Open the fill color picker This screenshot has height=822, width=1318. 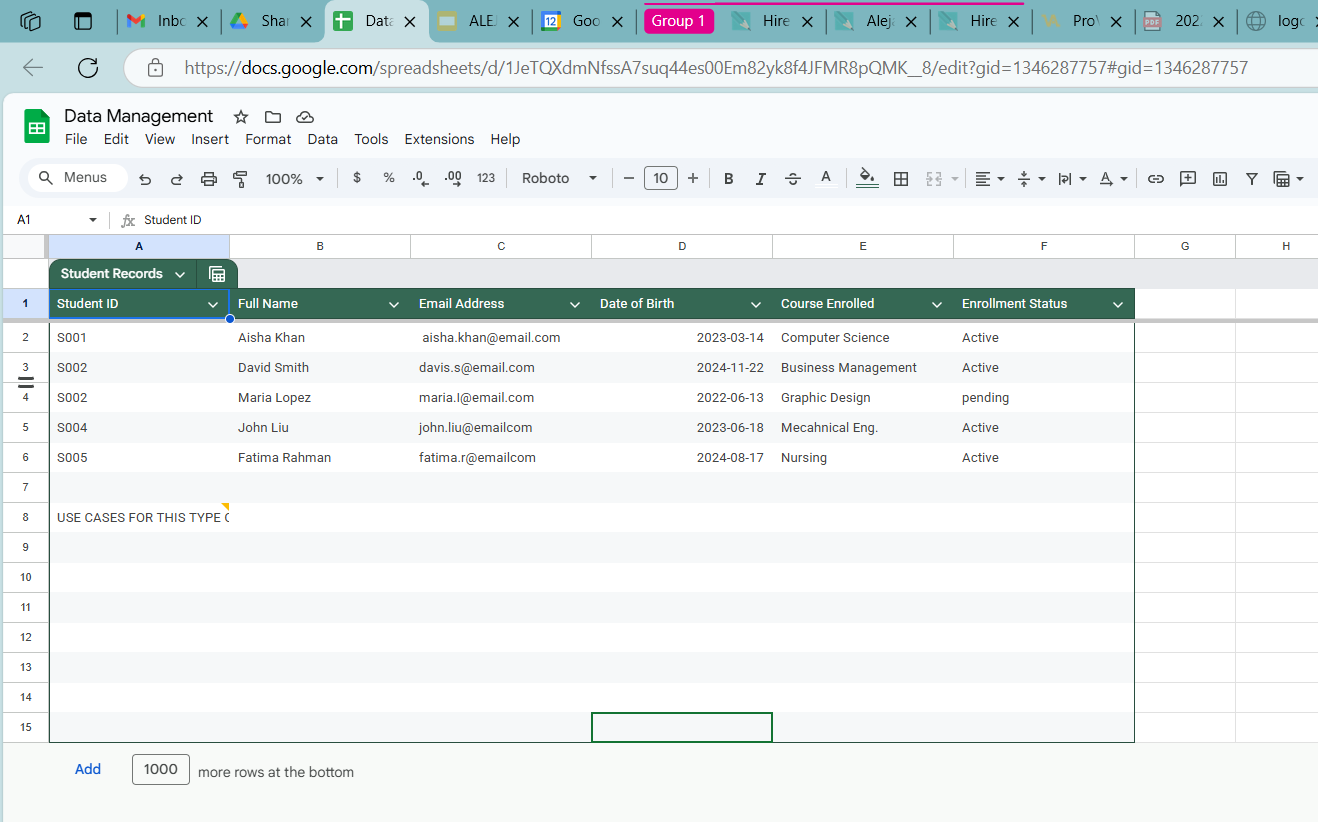(867, 179)
